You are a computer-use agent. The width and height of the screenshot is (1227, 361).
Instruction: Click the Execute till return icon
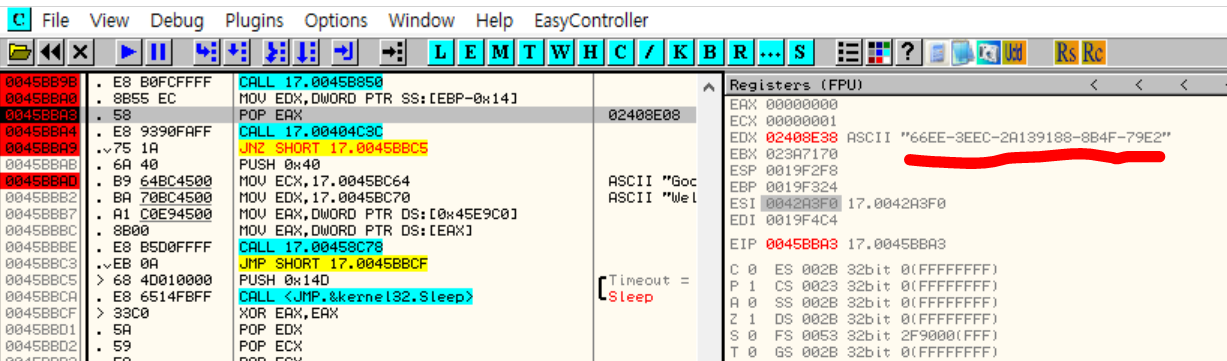pyautogui.click(x=345, y=51)
